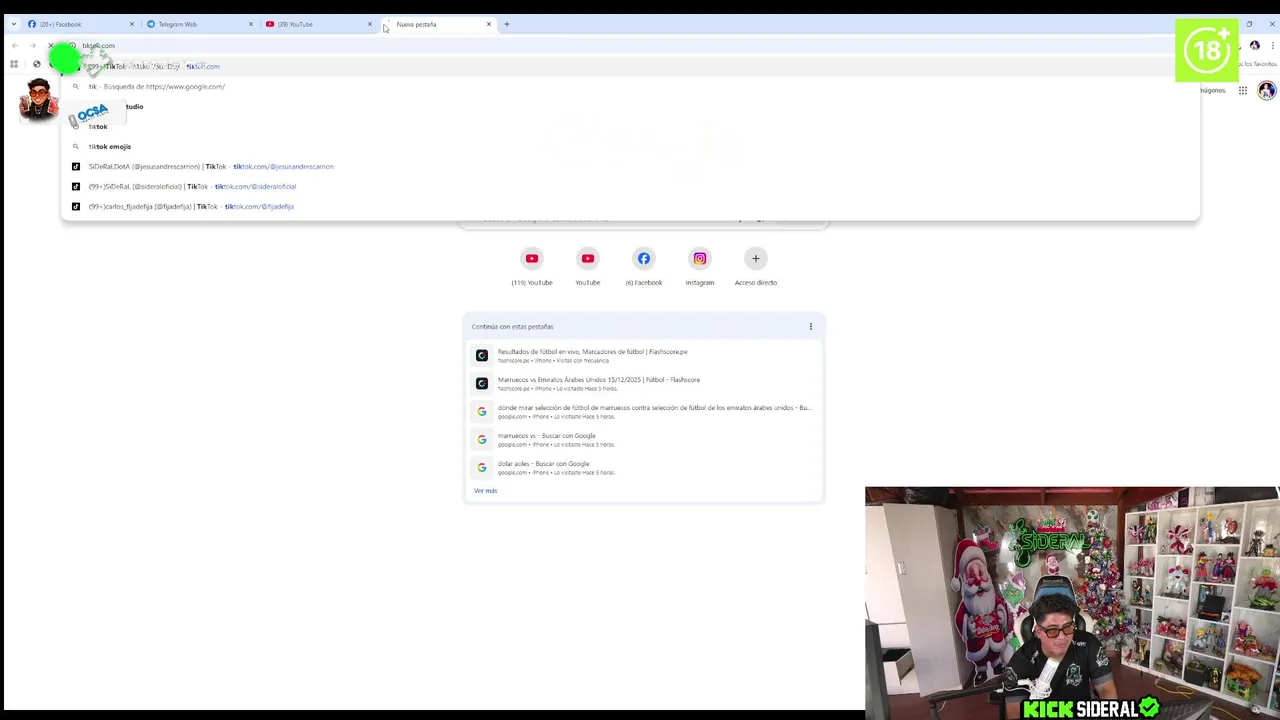Add a shortcut with Acceso directo
The image size is (1280, 720).
[x=756, y=267]
